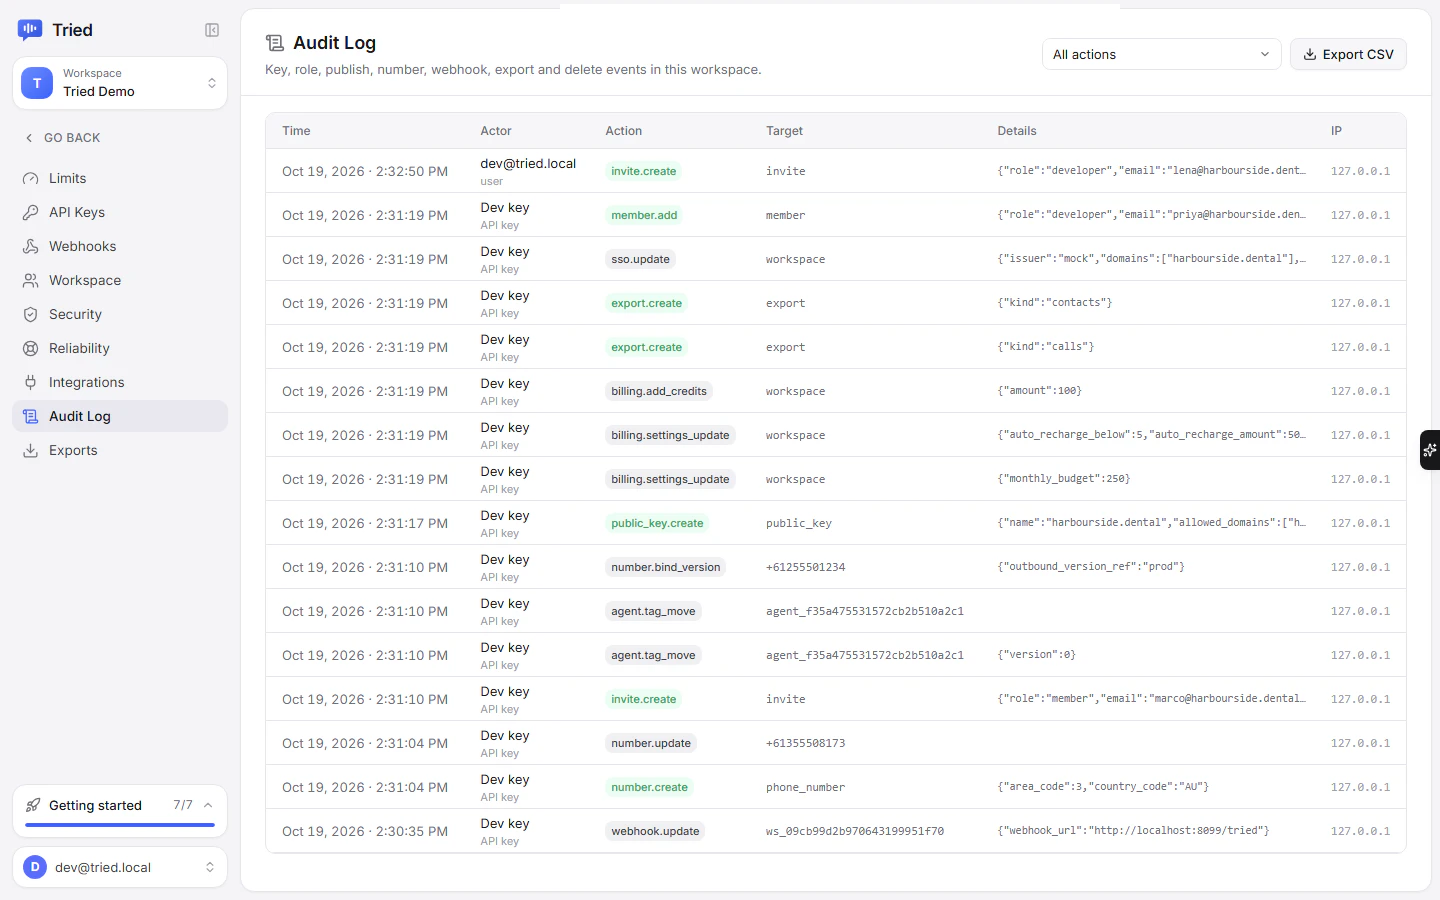This screenshot has width=1440, height=900.
Task: Open the All actions filter dropdown
Action: click(1162, 54)
